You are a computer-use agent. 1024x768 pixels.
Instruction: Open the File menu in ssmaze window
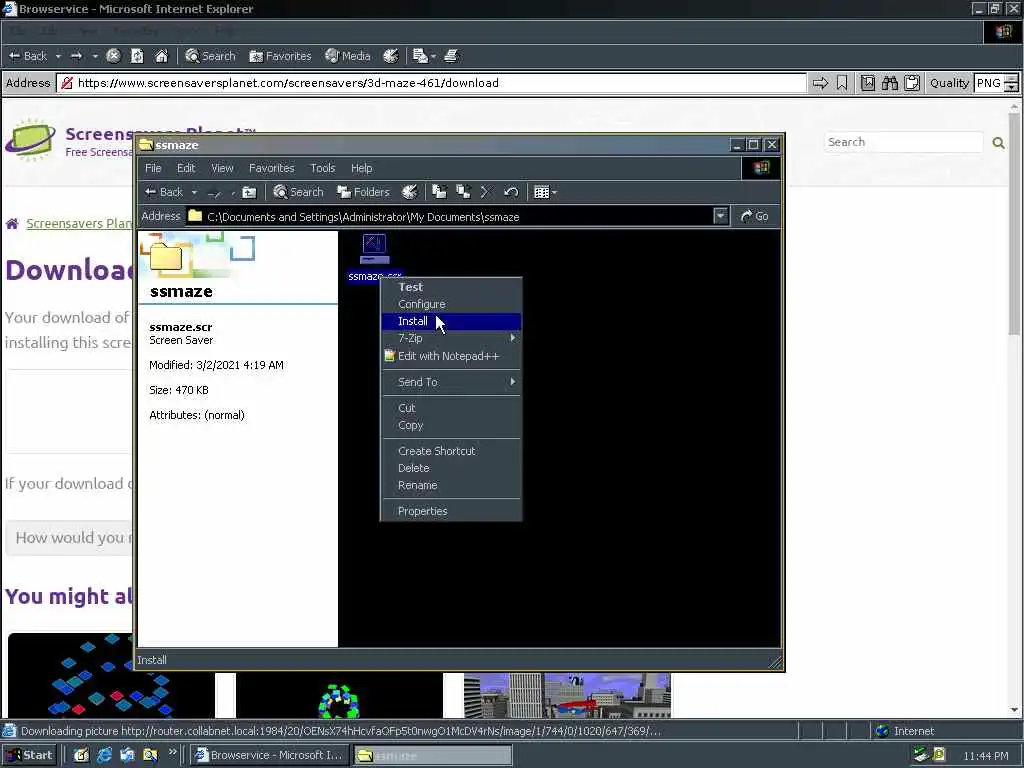[x=153, y=168]
